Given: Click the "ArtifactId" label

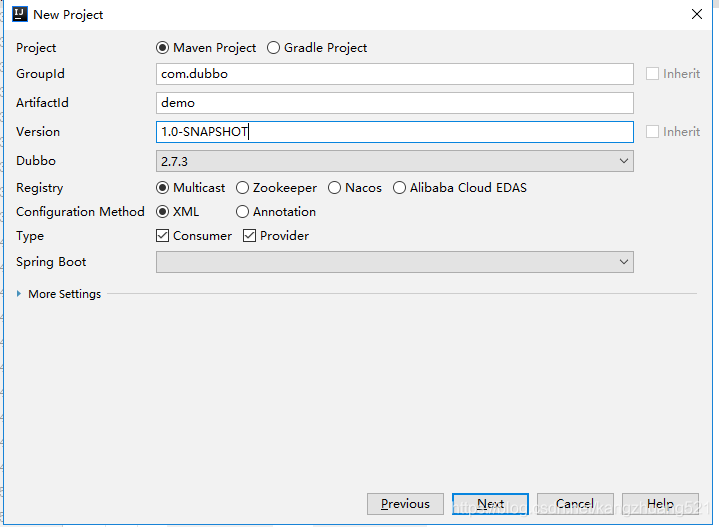Looking at the screenshot, I should pos(42,102).
